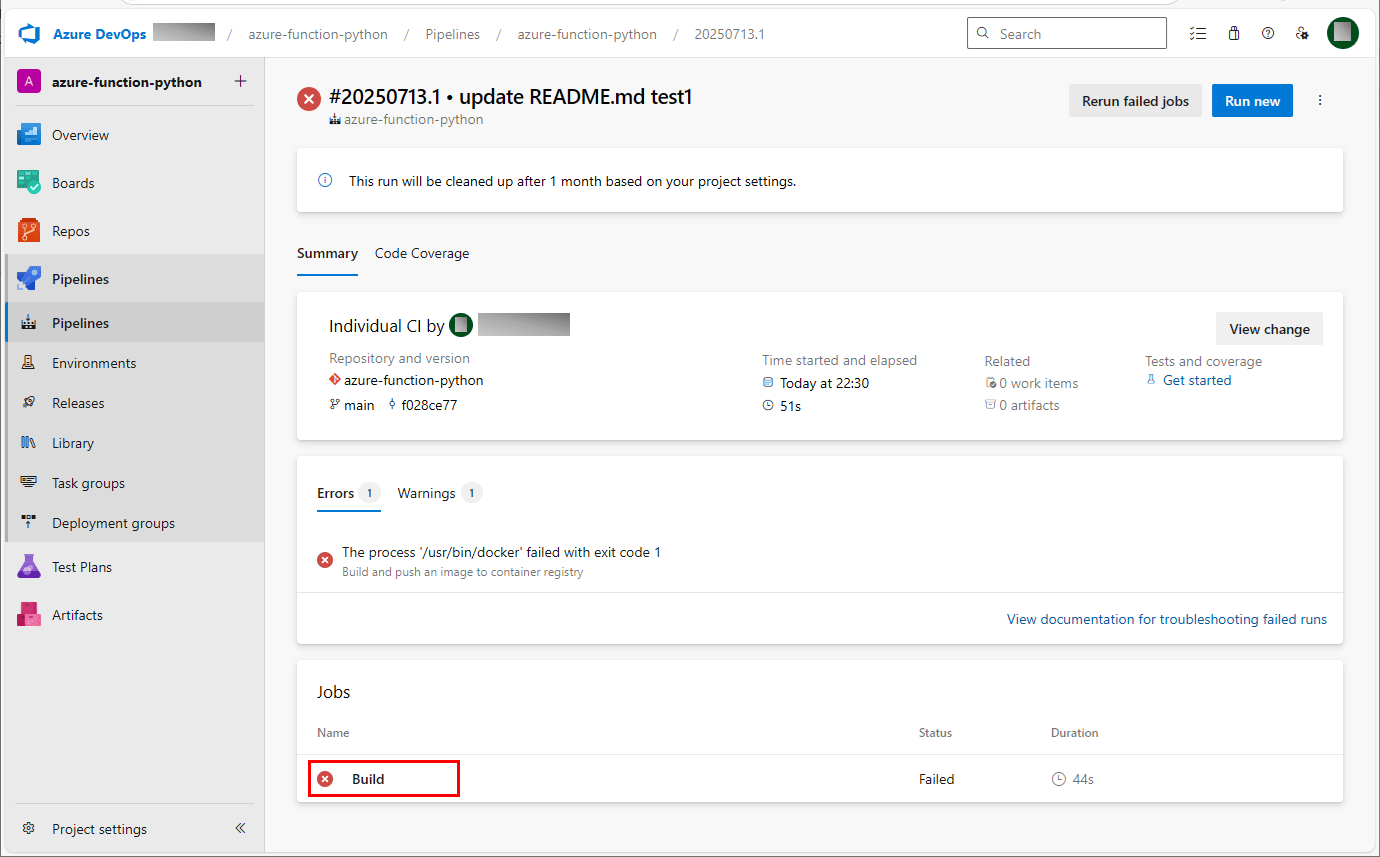
Task: Open Test Plans from the sidebar
Action: pos(134,567)
